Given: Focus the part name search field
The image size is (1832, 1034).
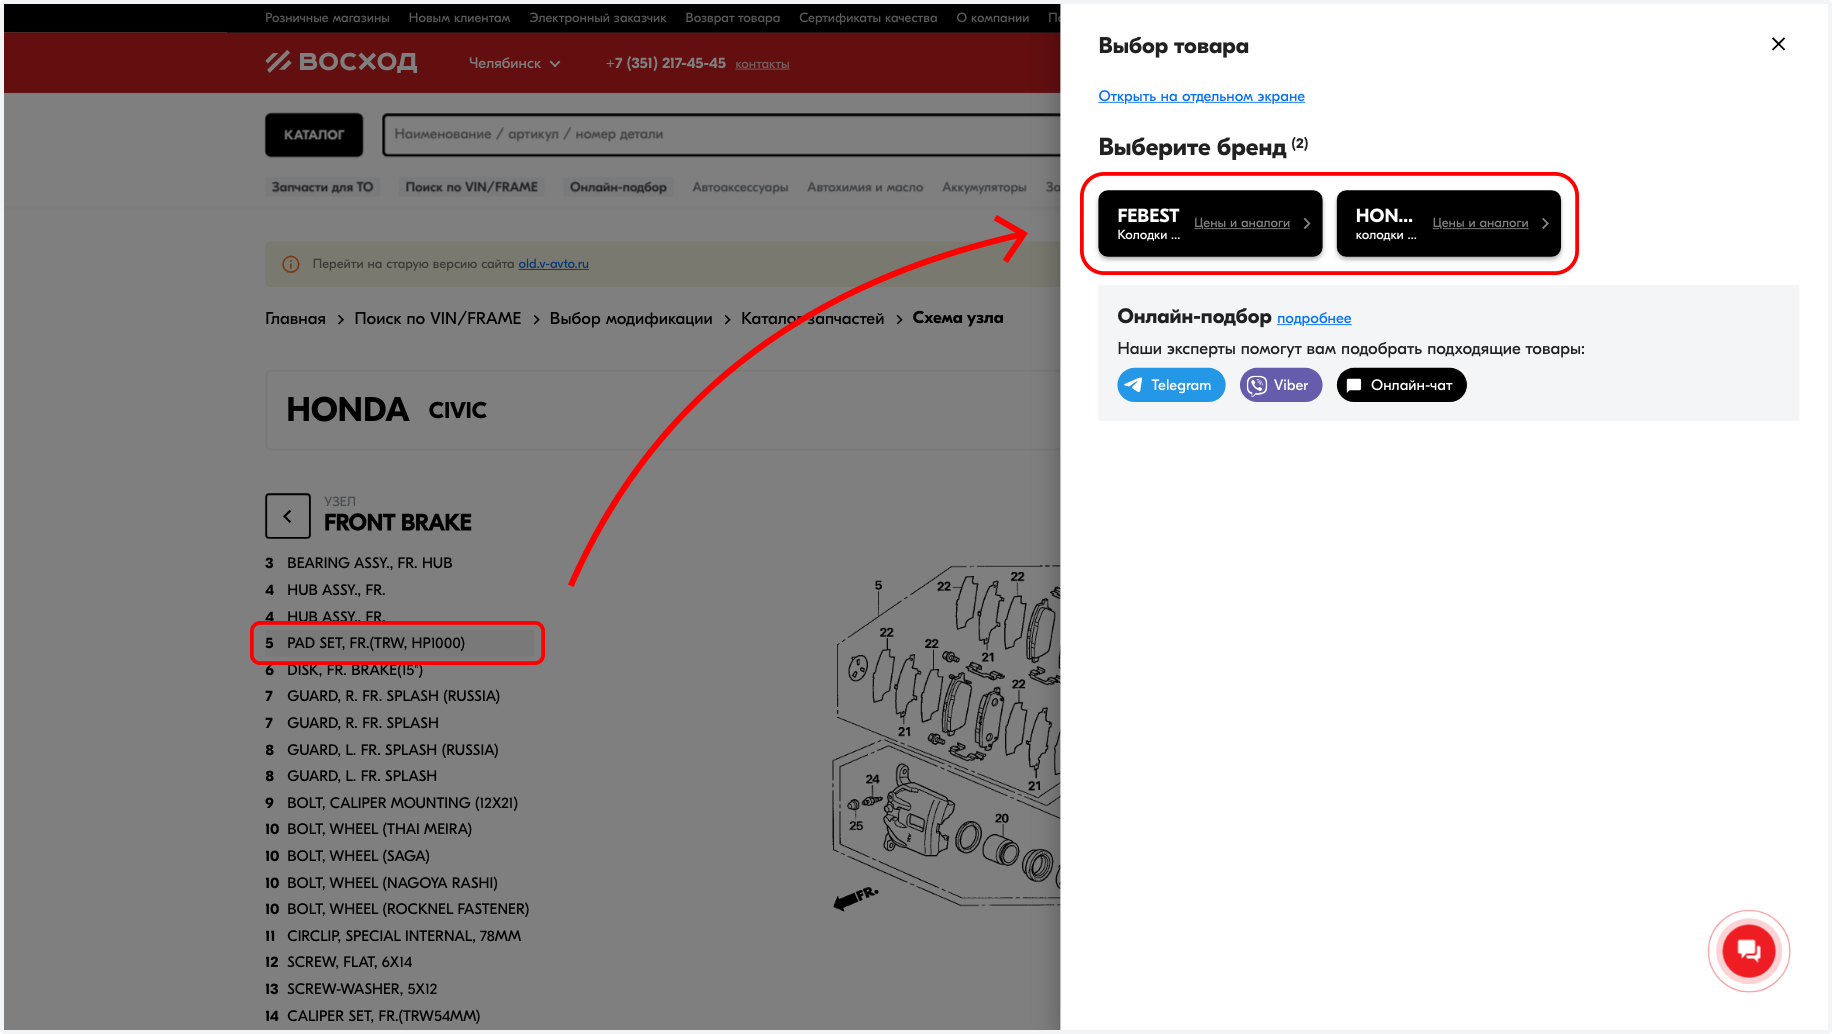Looking at the screenshot, I should coord(721,134).
